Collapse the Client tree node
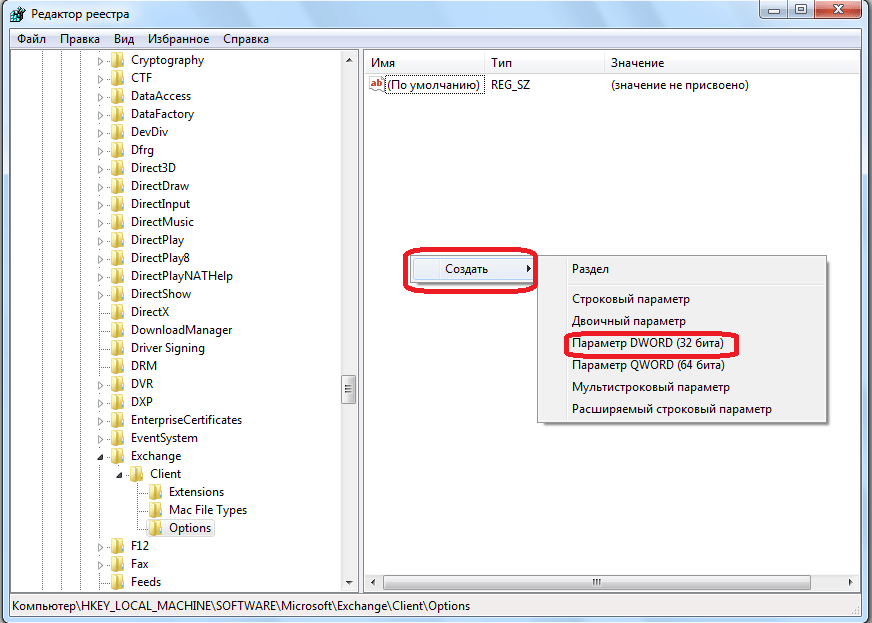872x623 pixels. tap(119, 474)
